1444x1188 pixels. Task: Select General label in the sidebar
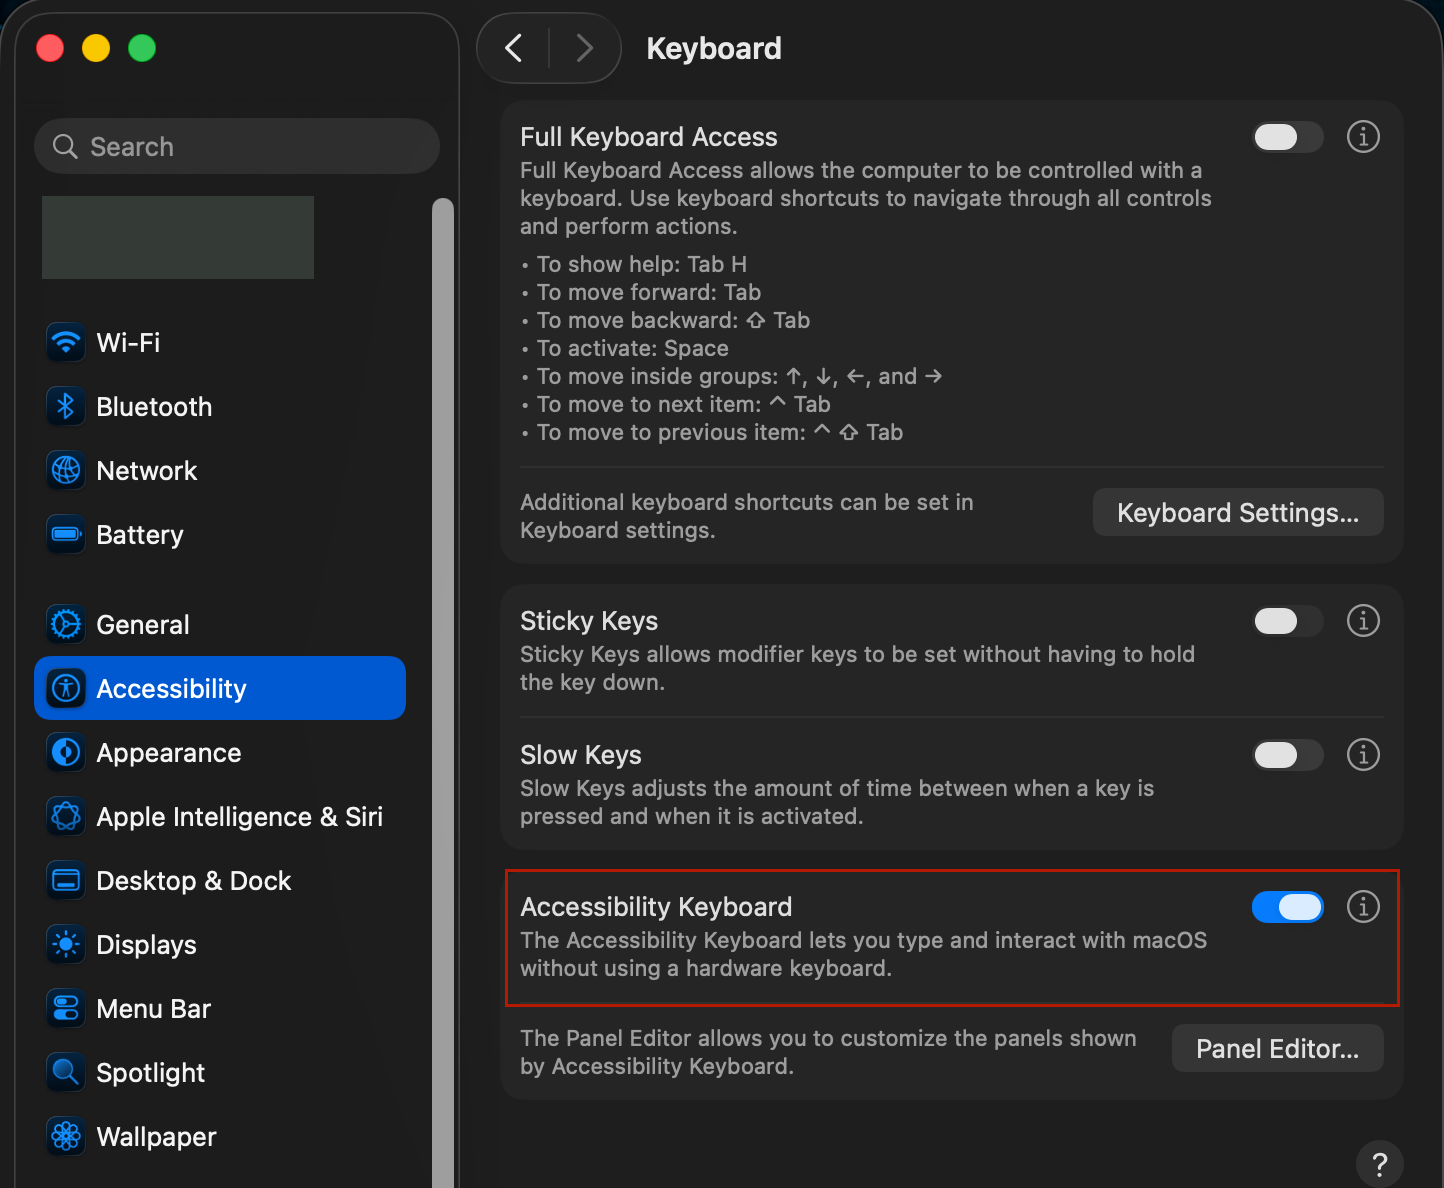pos(143,625)
